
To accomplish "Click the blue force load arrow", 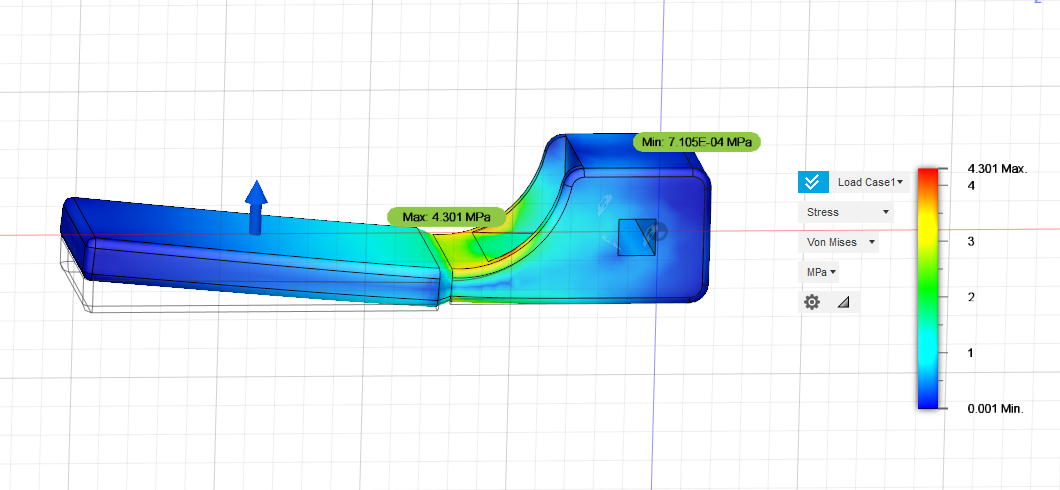I will pyautogui.click(x=256, y=207).
